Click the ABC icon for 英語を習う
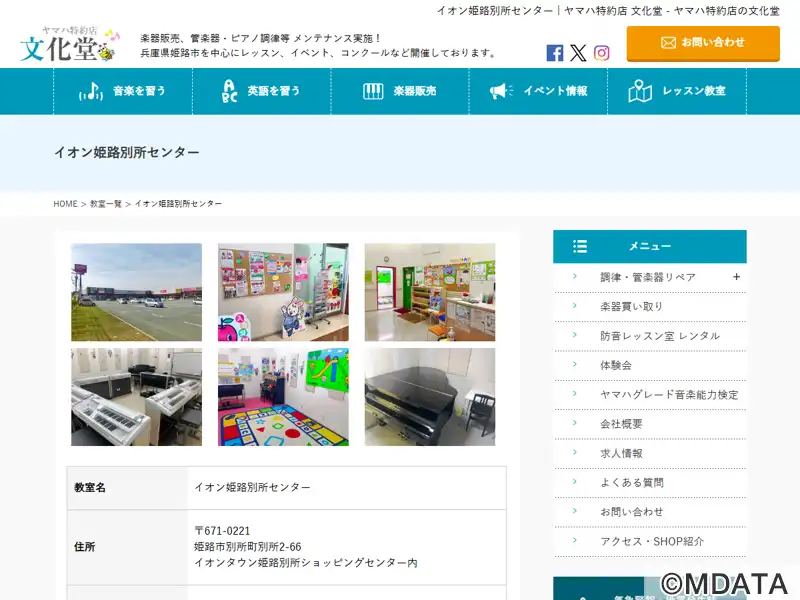 pyautogui.click(x=230, y=91)
